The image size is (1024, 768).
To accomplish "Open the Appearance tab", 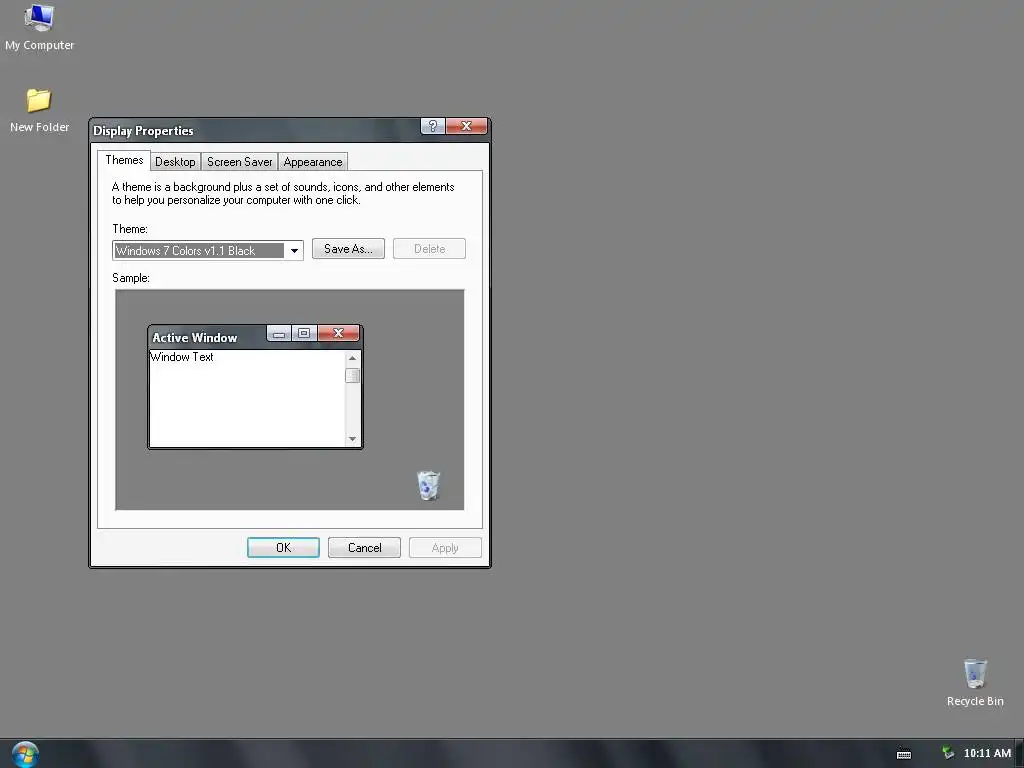I will pyautogui.click(x=313, y=162).
